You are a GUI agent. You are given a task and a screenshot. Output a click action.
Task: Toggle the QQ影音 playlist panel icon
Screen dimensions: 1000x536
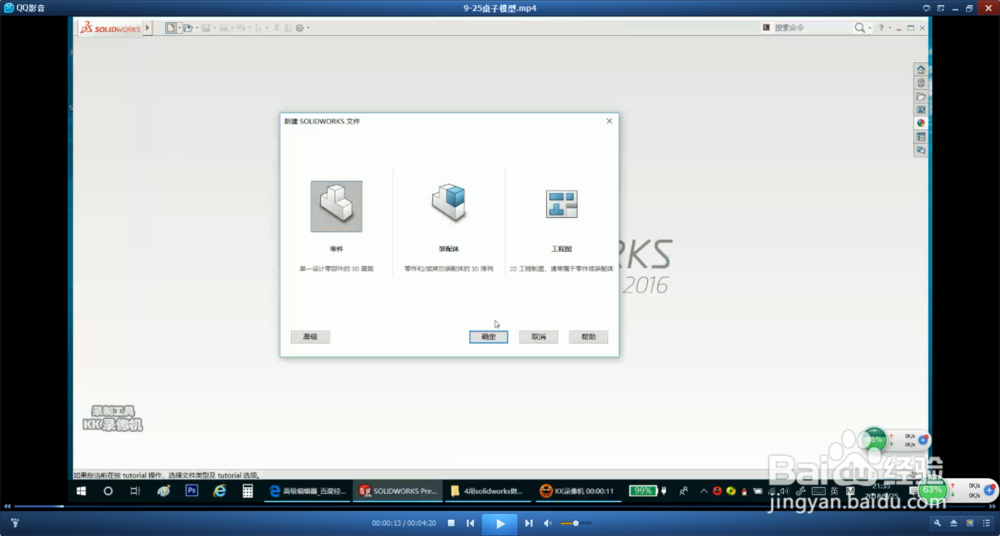pyautogui.click(x=987, y=523)
